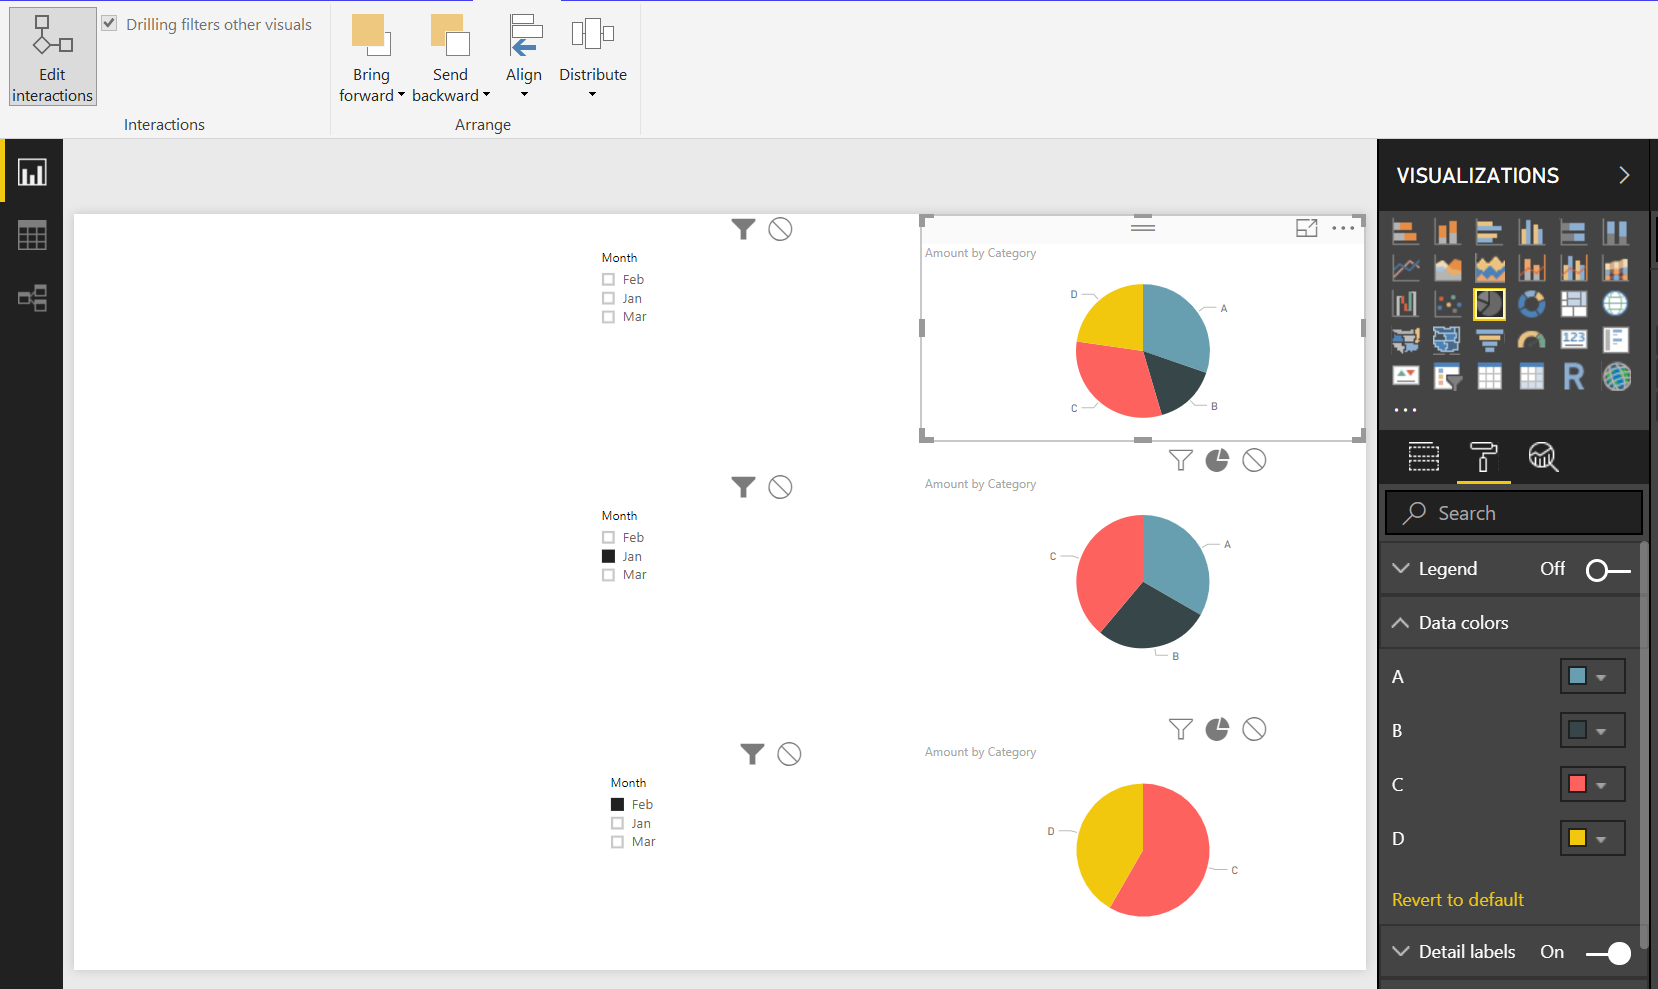Tick Mar in the slicer where Jan is checked
Image resolution: width=1658 pixels, height=989 pixels.
608,575
